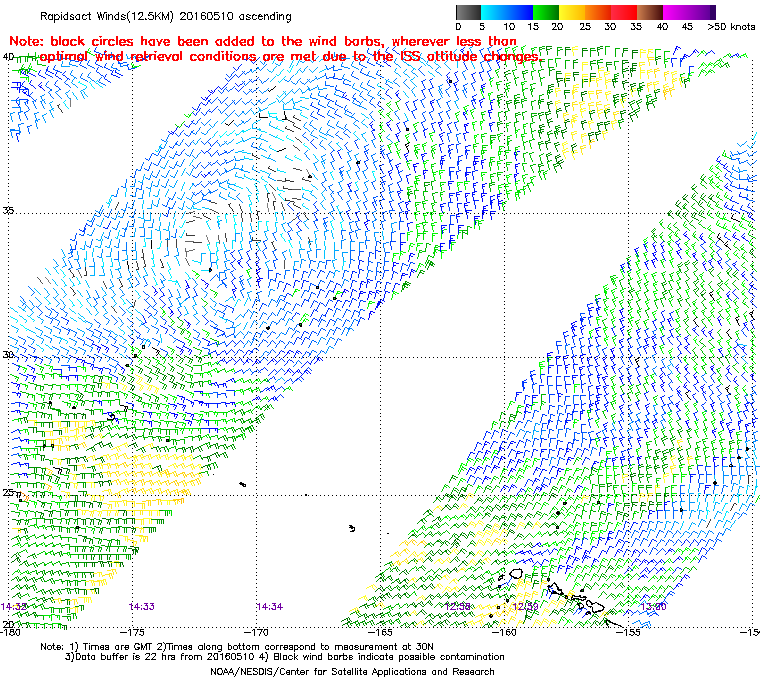The image size is (760, 688).
Task: Click the red 'optimal wind retrieval conditions' line
Action: click(290, 57)
